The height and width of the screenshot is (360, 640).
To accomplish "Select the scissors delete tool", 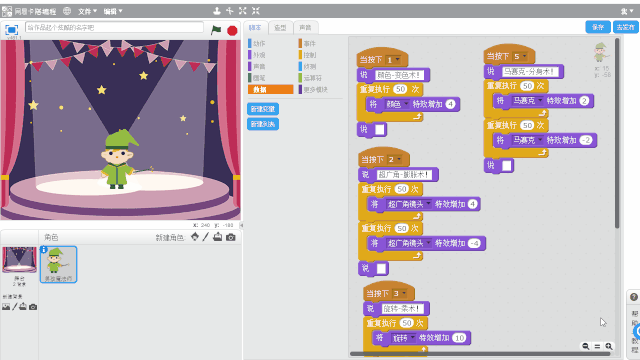I will [230, 11].
